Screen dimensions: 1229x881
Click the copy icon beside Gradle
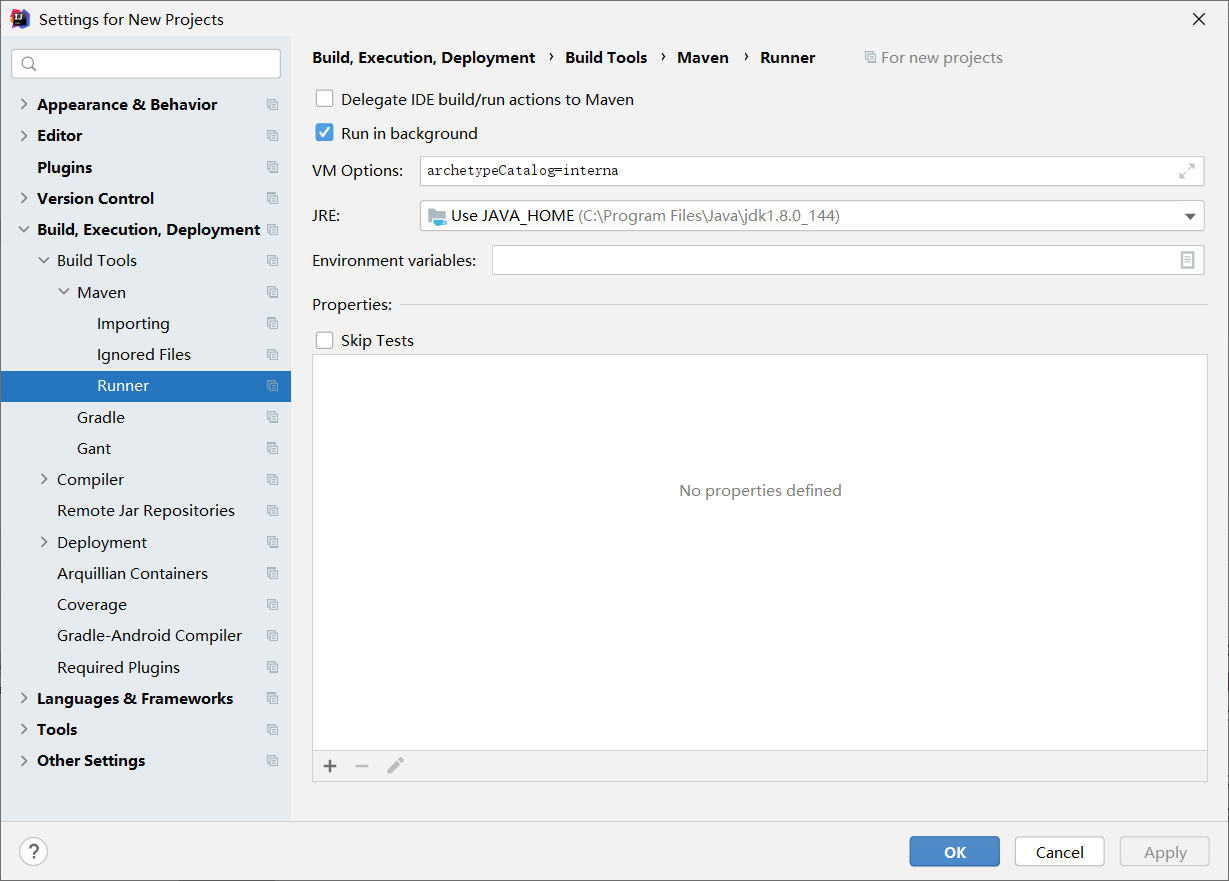point(272,417)
